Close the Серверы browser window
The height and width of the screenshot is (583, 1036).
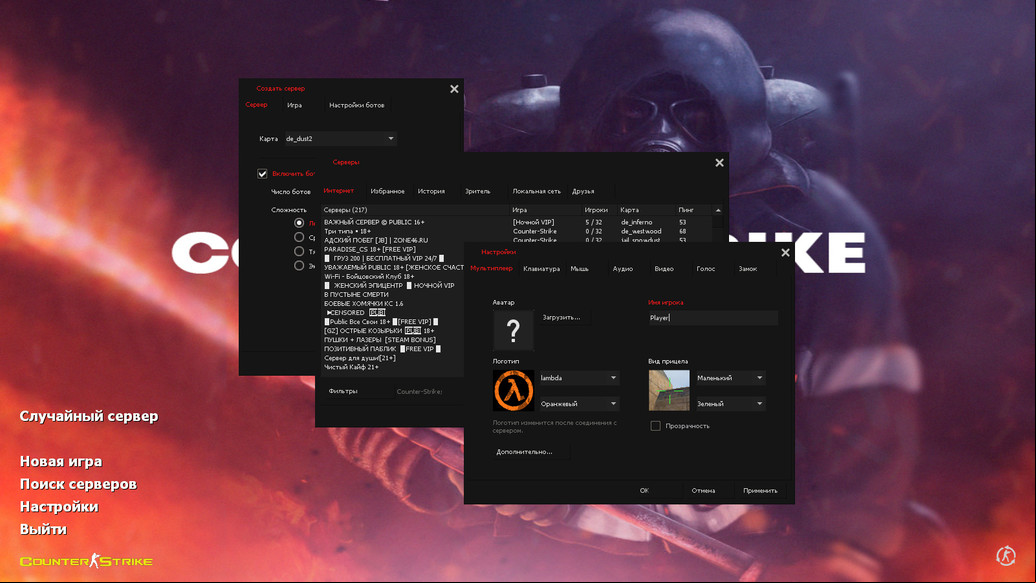click(x=720, y=163)
